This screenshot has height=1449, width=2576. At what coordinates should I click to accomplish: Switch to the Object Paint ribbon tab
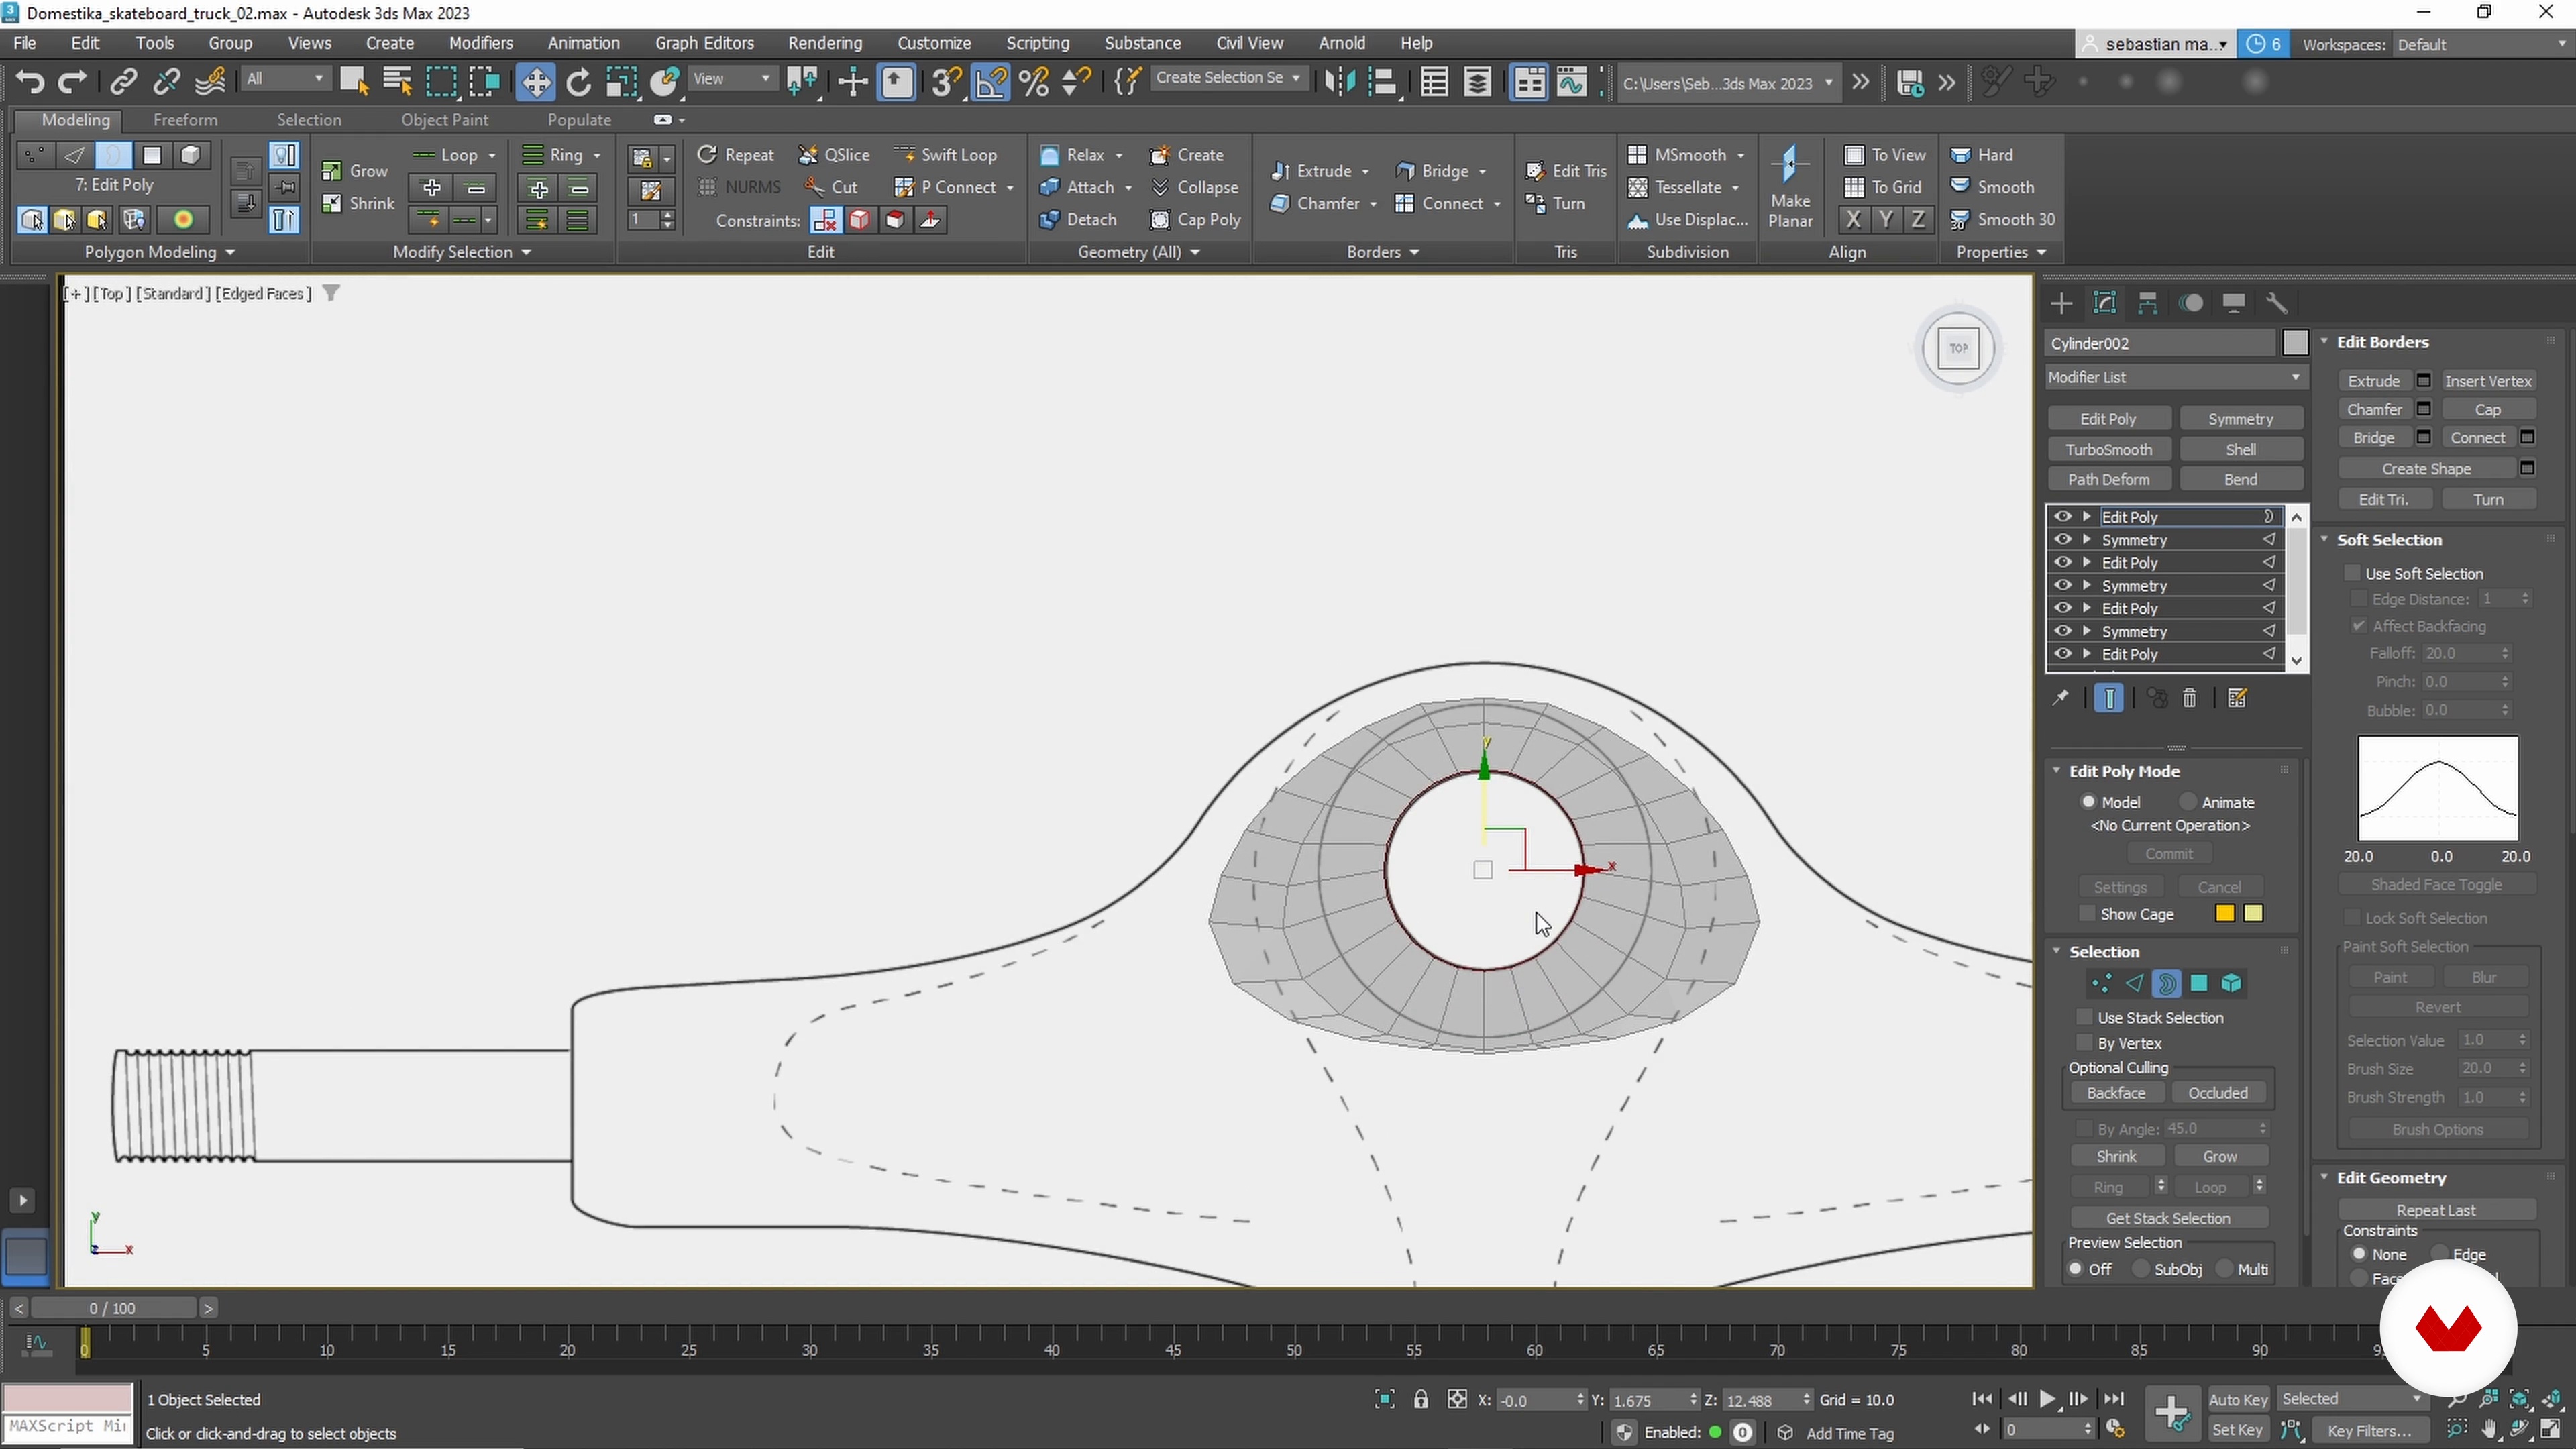[444, 120]
